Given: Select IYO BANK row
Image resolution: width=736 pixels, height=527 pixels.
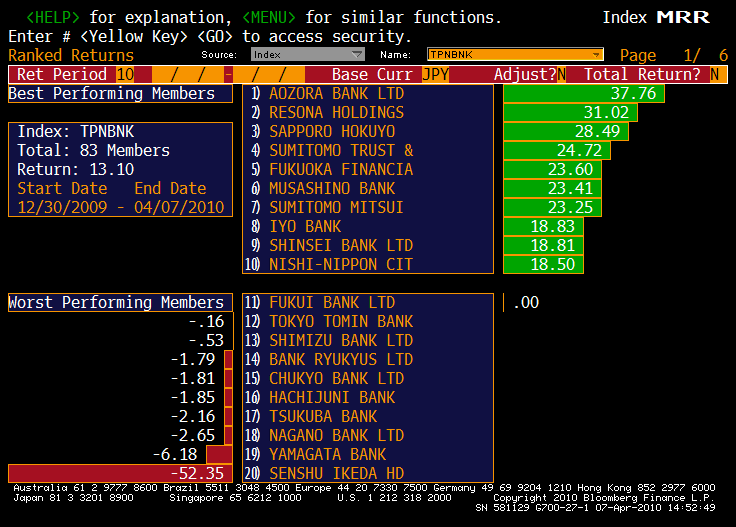Looking at the screenshot, I should [368, 227].
